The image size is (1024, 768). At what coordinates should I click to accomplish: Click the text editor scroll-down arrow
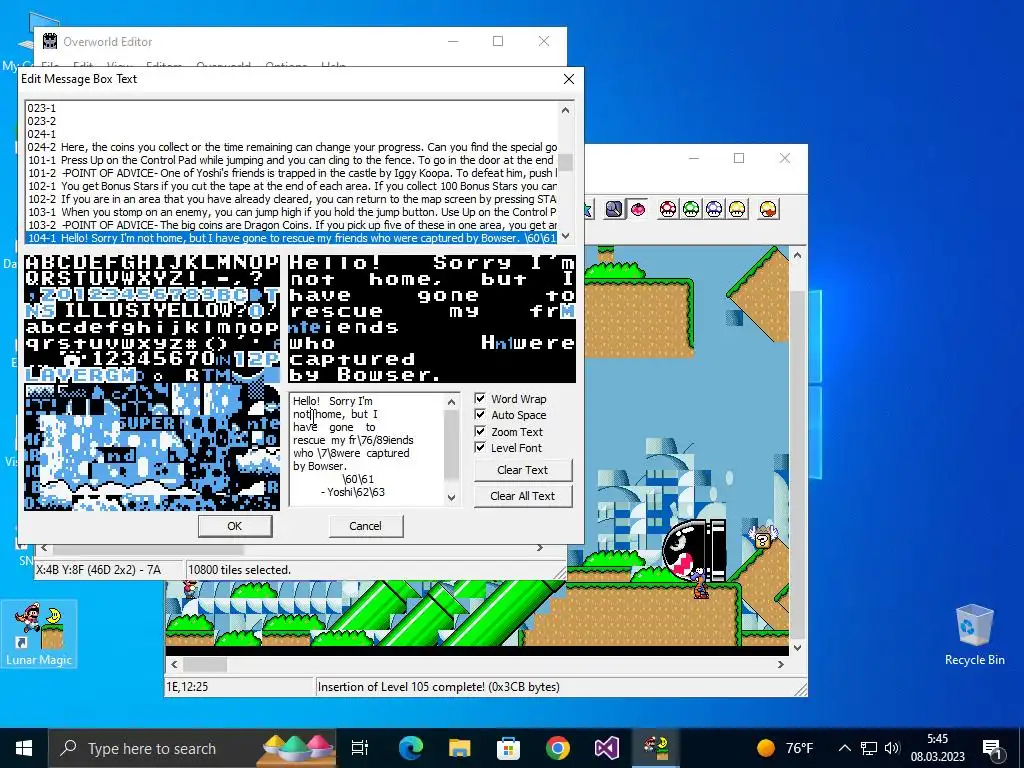coord(451,497)
